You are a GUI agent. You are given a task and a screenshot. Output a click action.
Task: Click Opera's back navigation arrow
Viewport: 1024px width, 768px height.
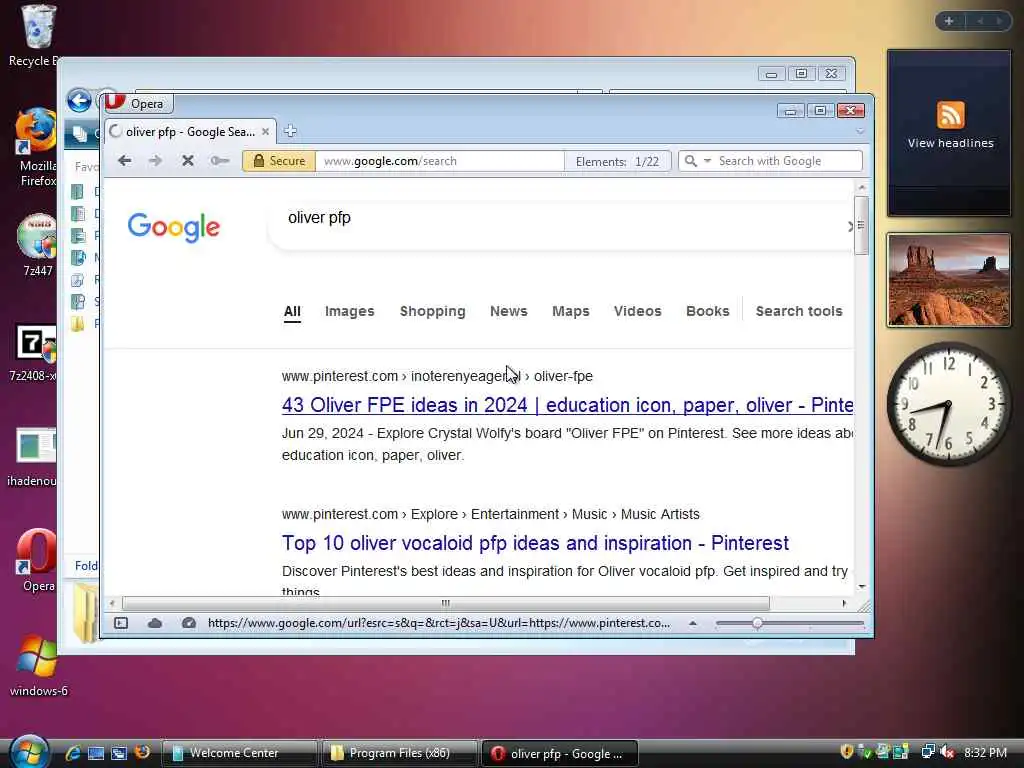click(125, 161)
